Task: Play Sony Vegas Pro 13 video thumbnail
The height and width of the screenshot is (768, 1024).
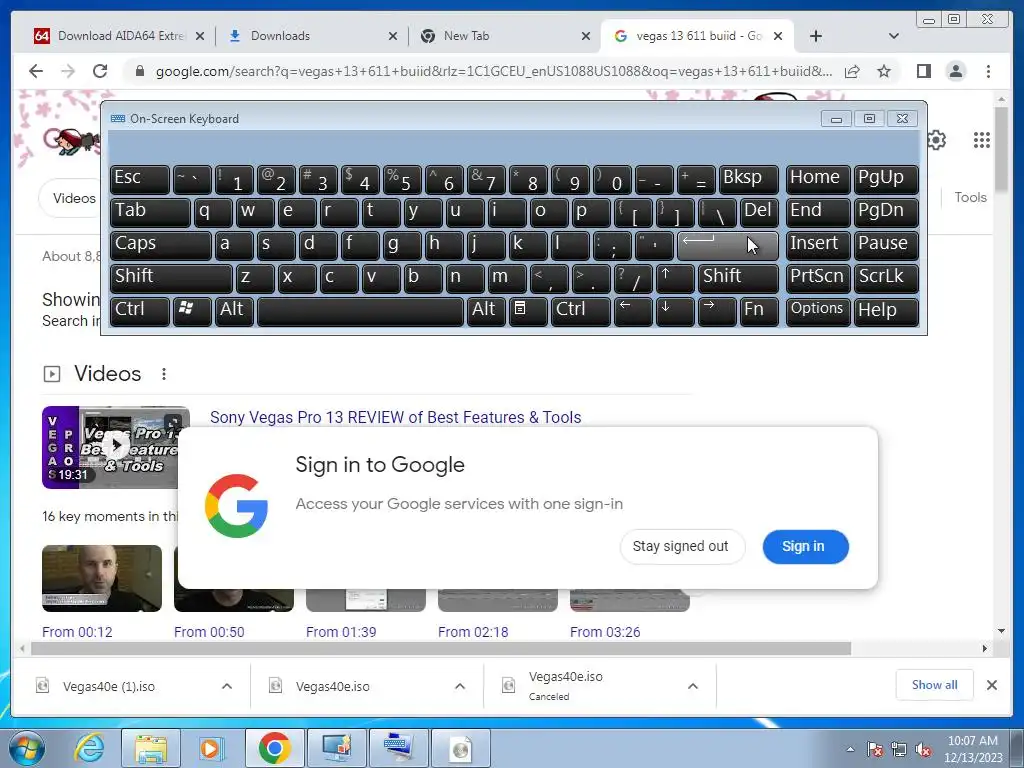Action: pos(116,447)
